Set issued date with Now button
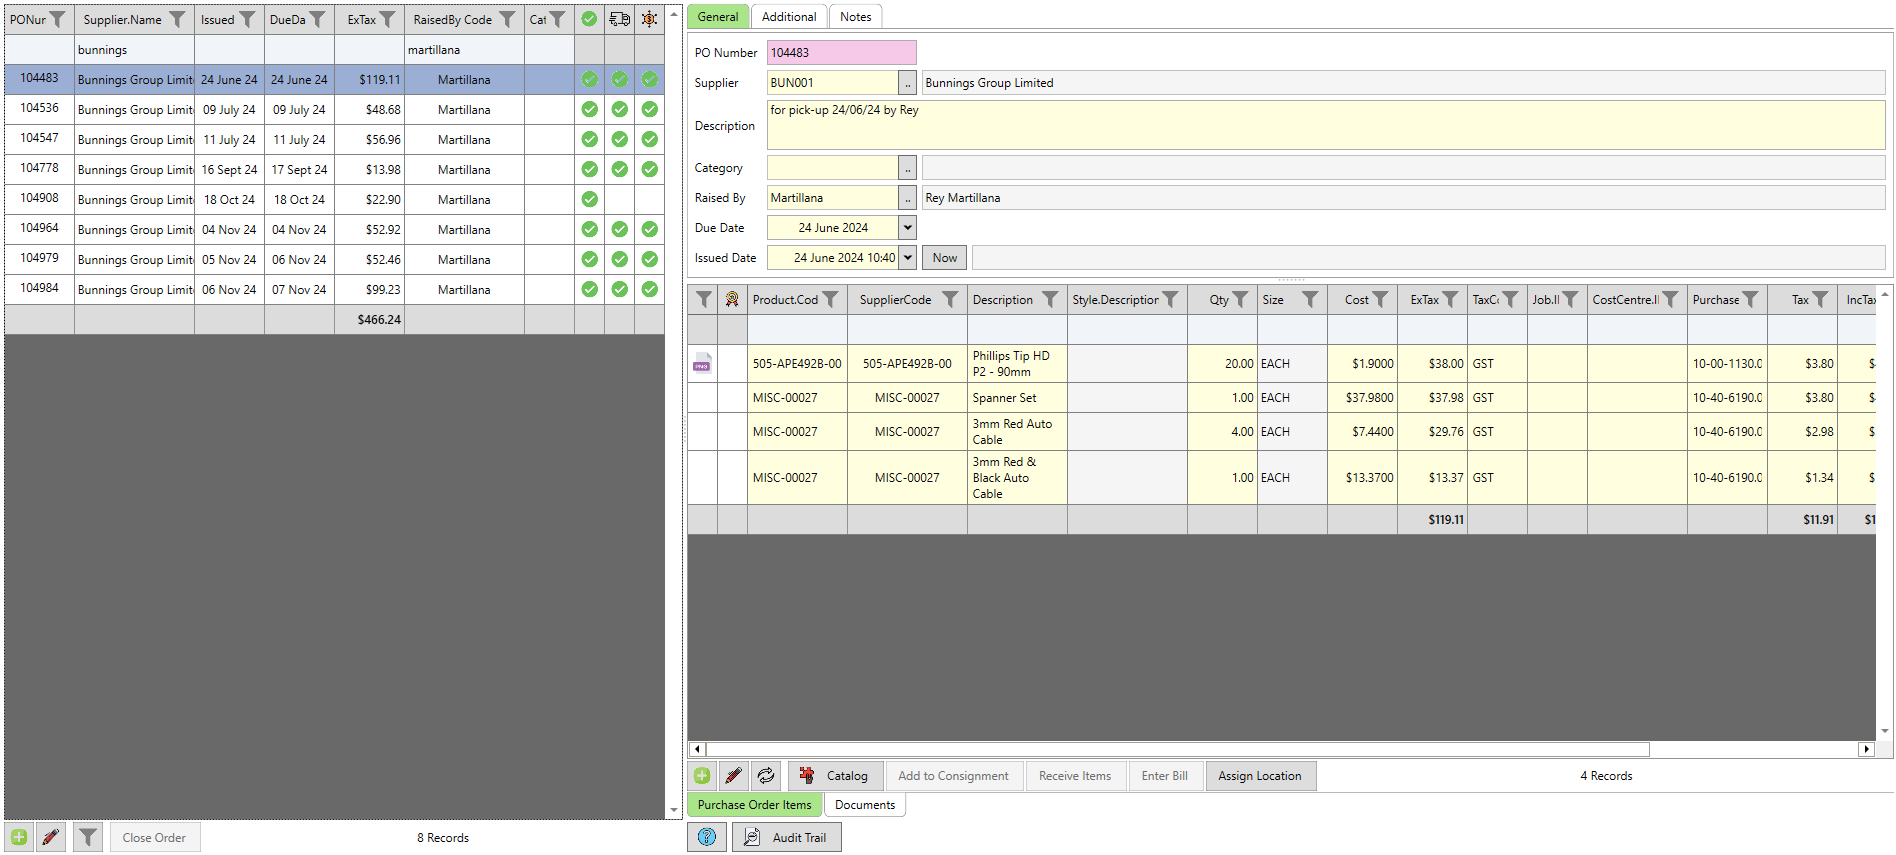The image size is (1896, 855). coord(944,258)
